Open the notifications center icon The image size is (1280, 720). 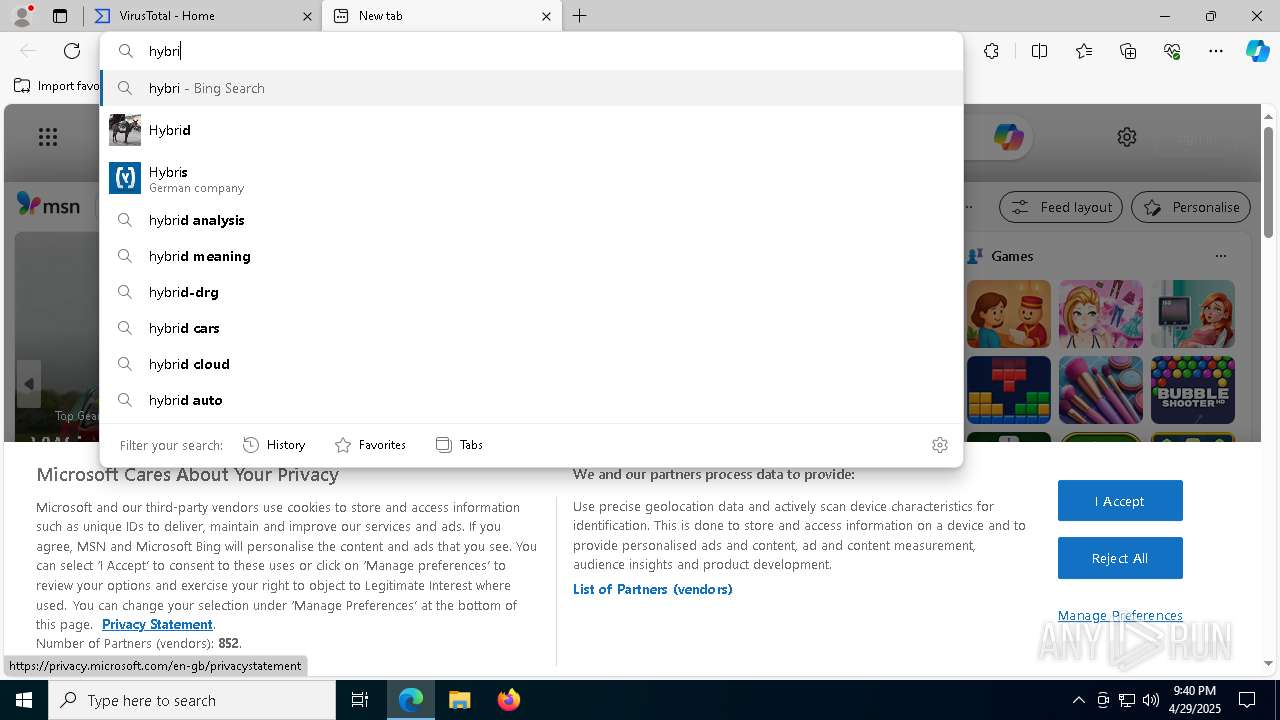click(x=1247, y=700)
